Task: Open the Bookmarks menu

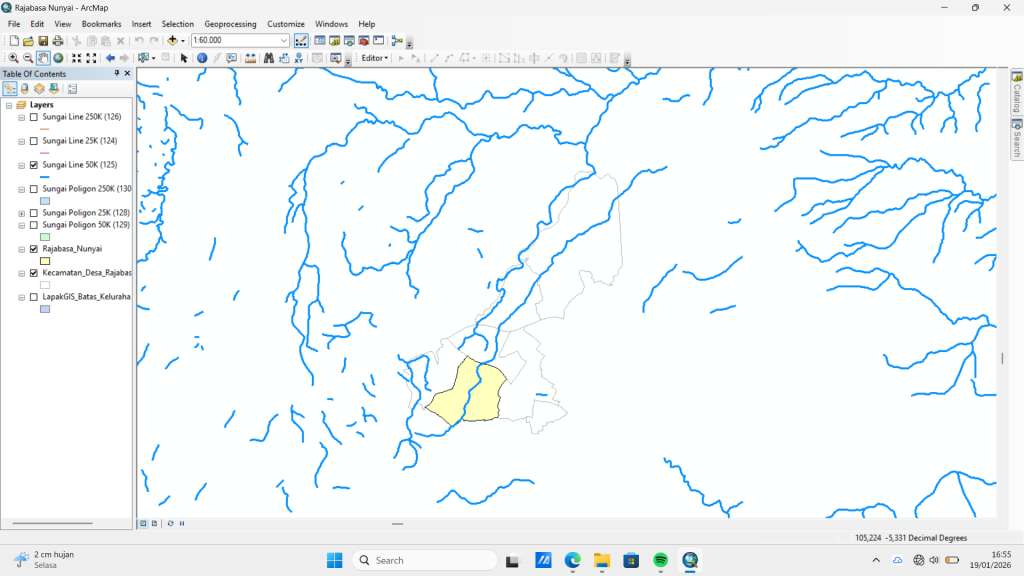Action: click(101, 23)
